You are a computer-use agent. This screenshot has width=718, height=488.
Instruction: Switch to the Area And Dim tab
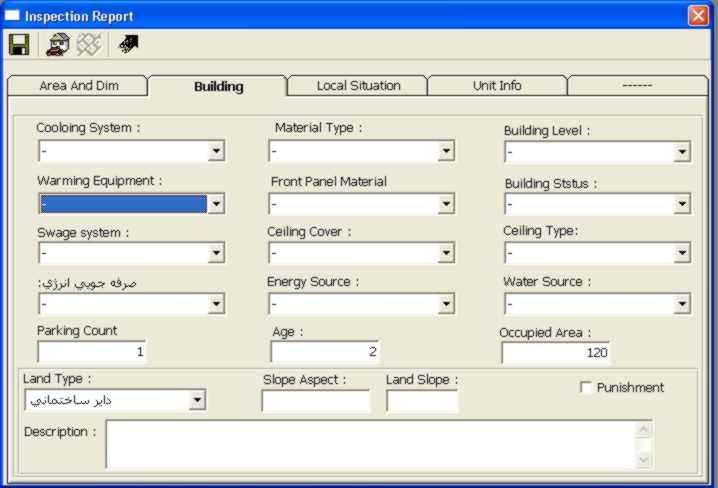point(78,86)
